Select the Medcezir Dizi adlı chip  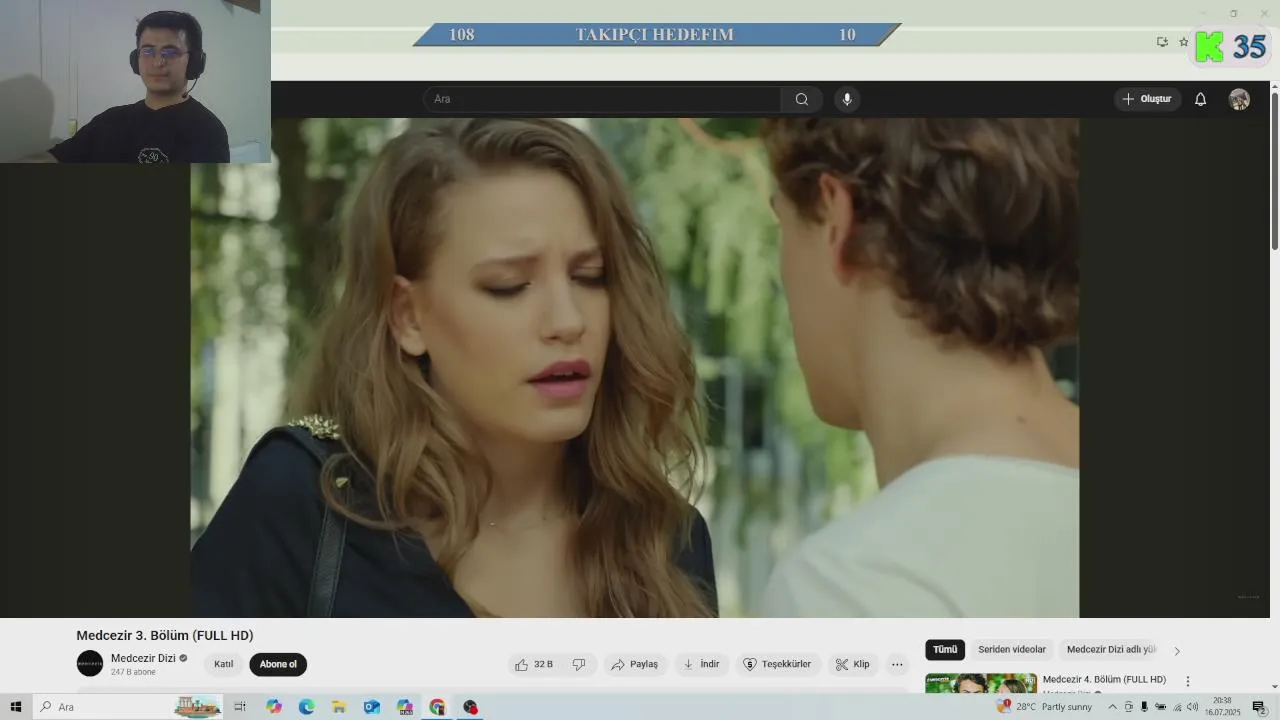(1111, 650)
